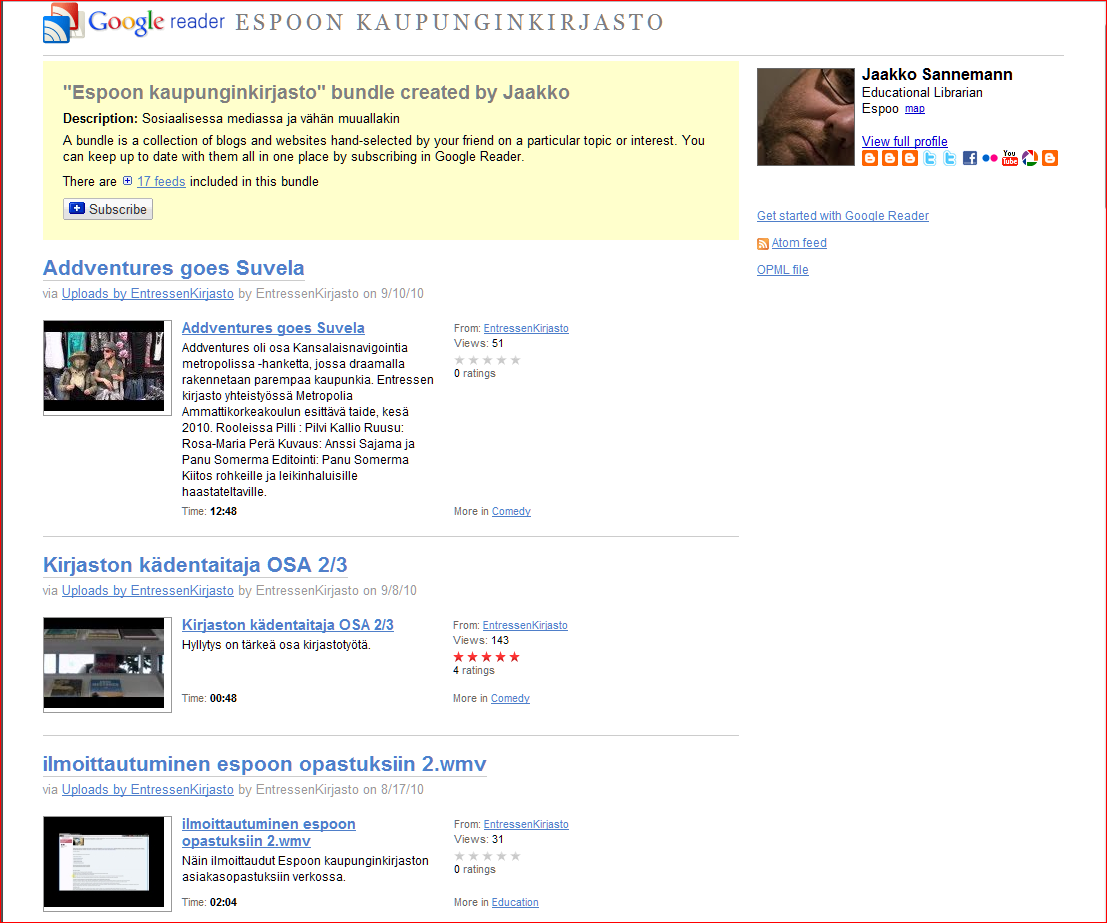Open Uploads by EntressenKirjasto link dated 8/17/10
1107x923 pixels.
pyautogui.click(x=148, y=790)
